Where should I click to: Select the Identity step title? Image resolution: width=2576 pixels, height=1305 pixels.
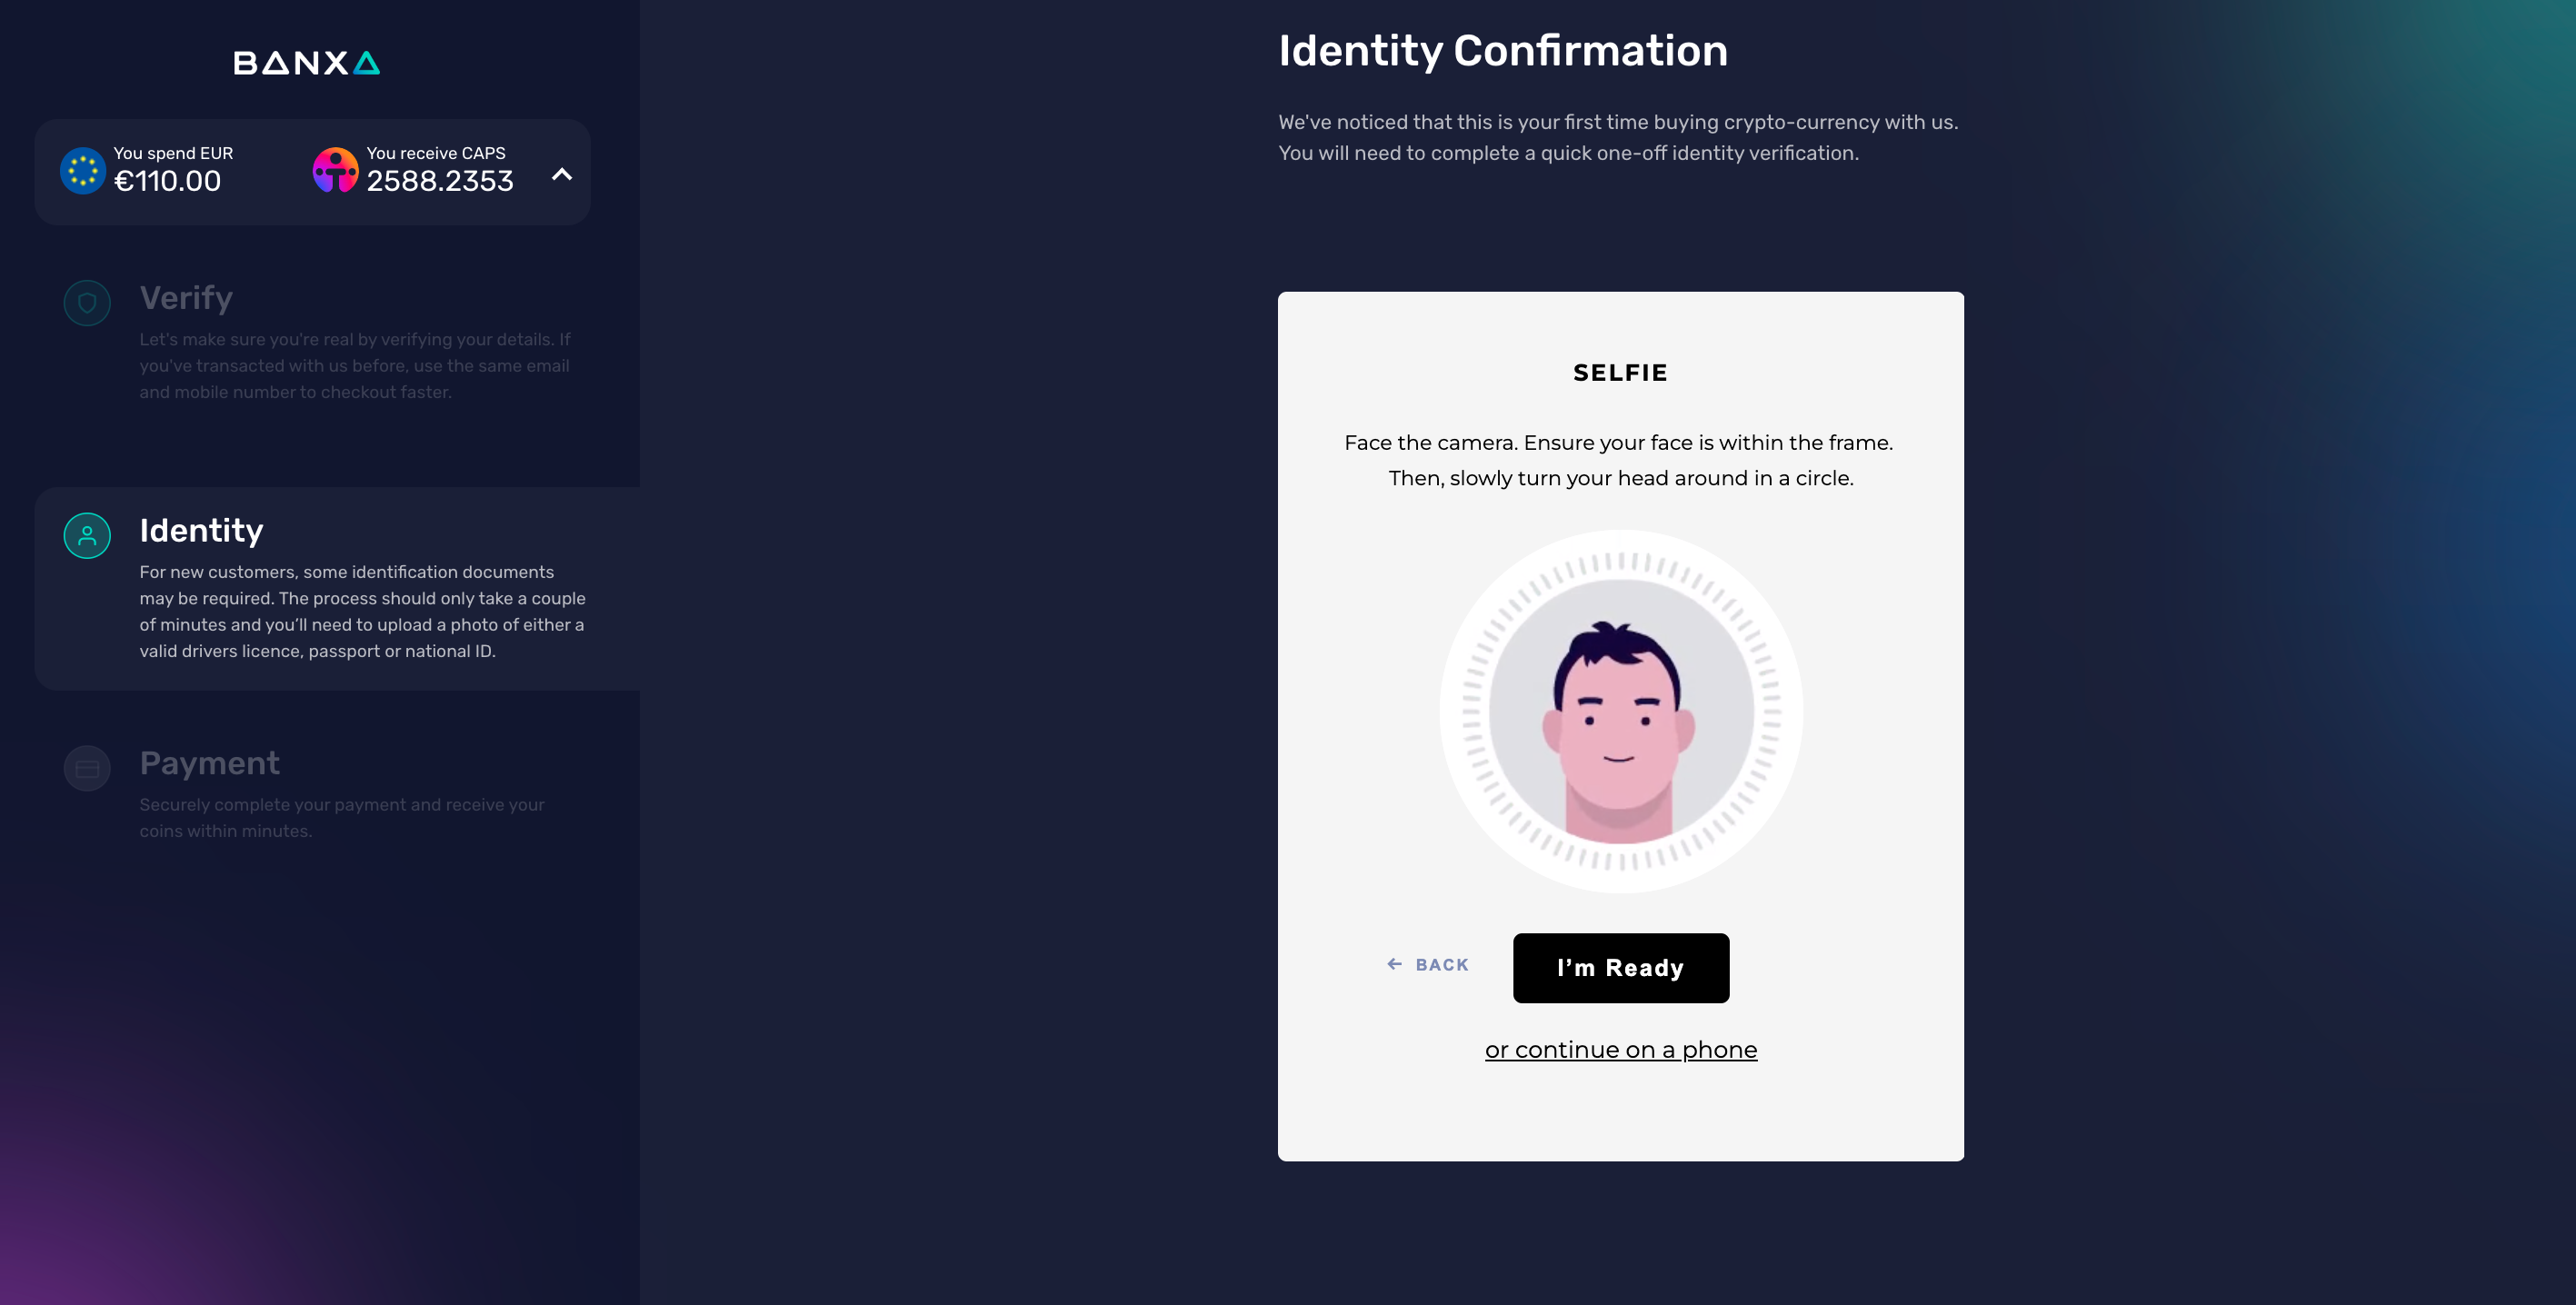click(x=201, y=531)
